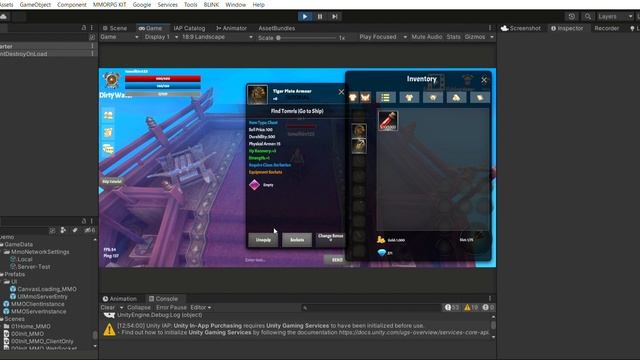Pause the running game with the Pause button
640x360 pixels.
(320, 16)
